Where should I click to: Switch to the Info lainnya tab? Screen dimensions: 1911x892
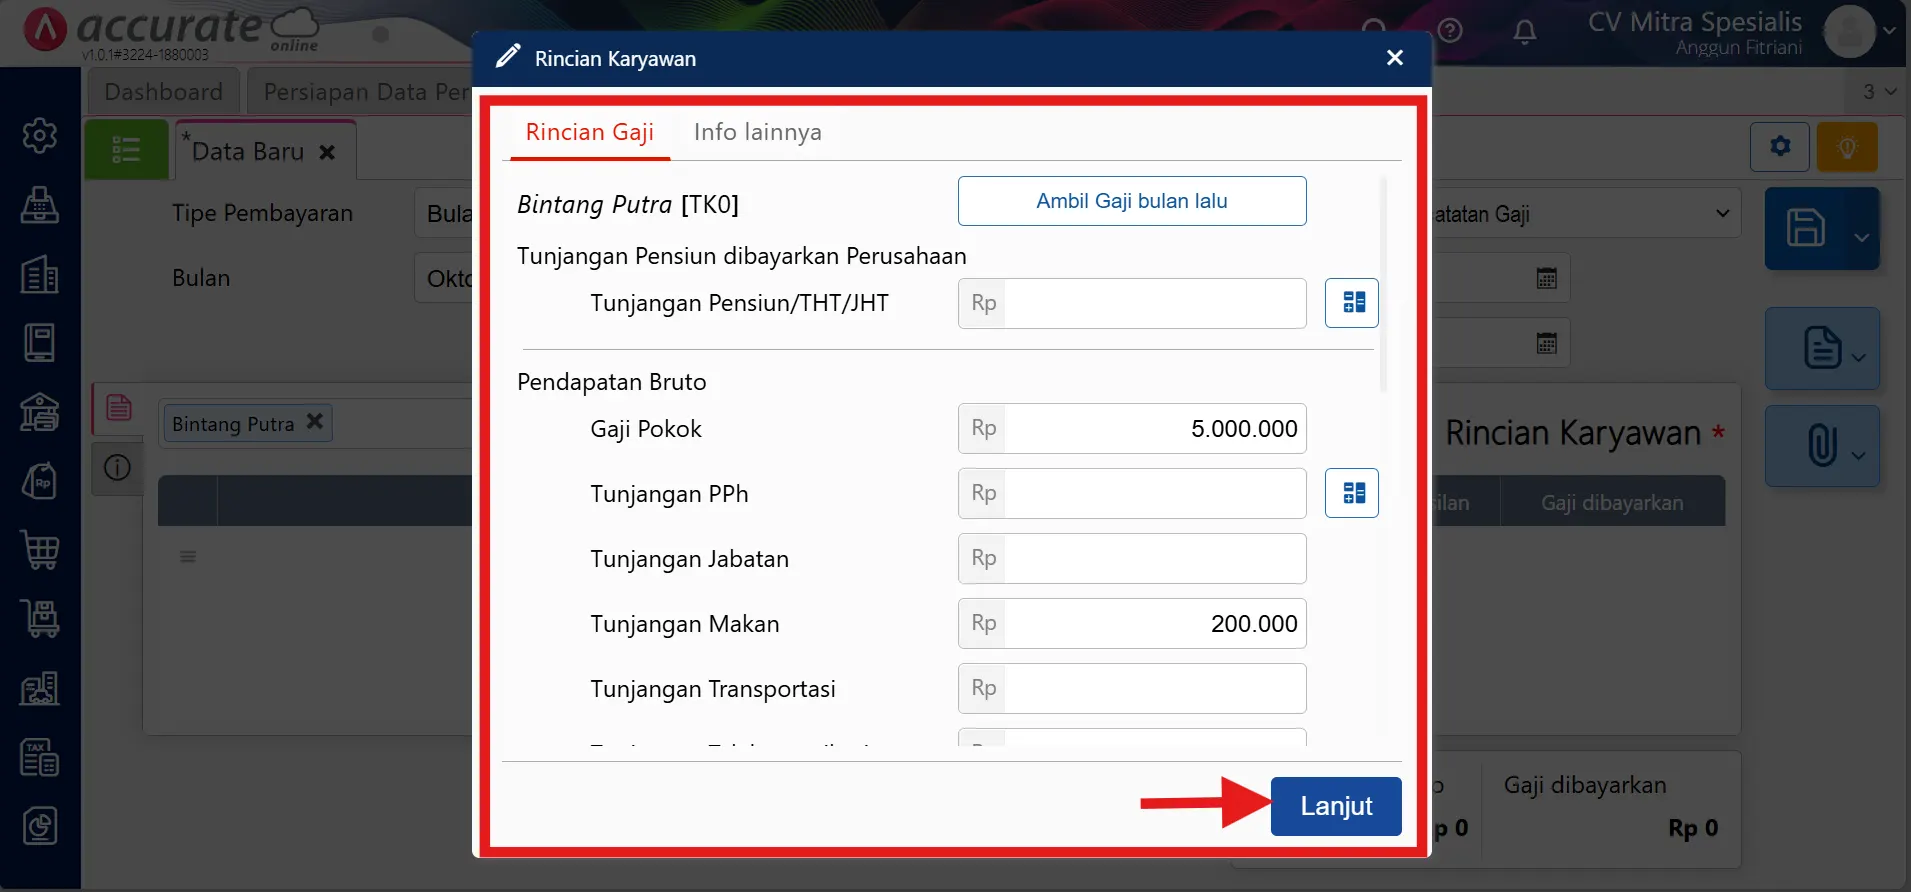(757, 132)
